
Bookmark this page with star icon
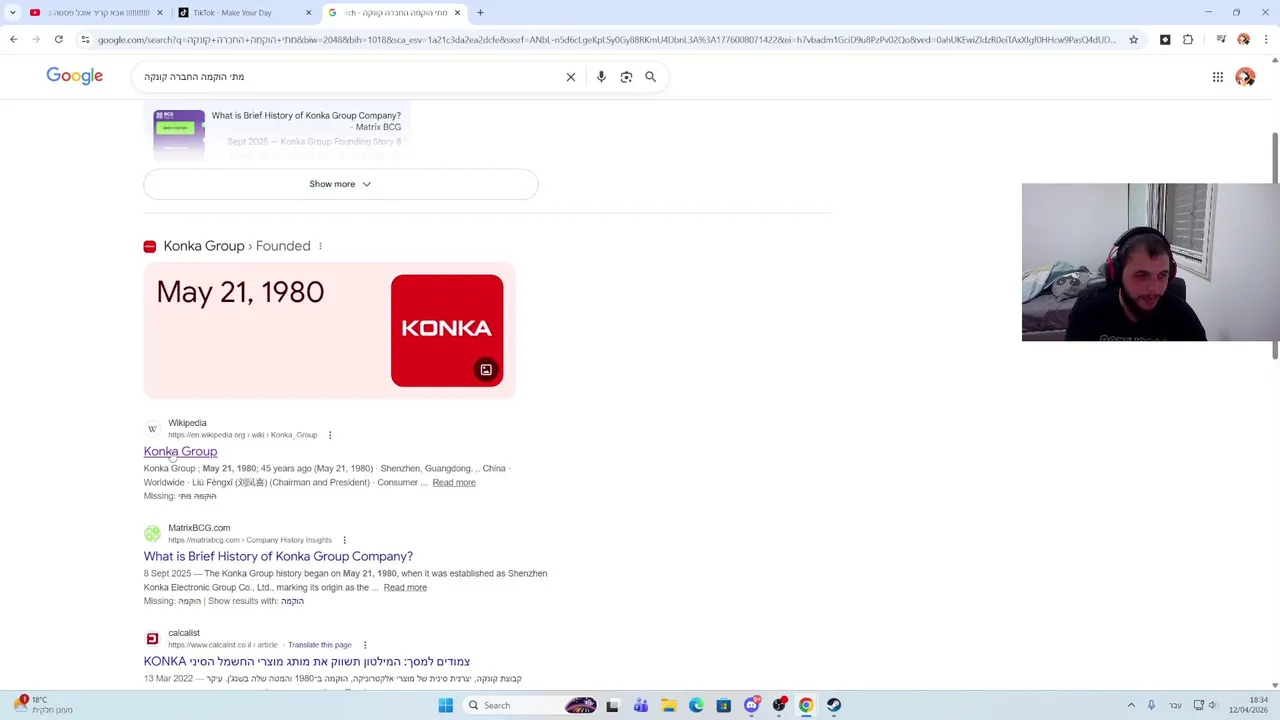[1133, 39]
